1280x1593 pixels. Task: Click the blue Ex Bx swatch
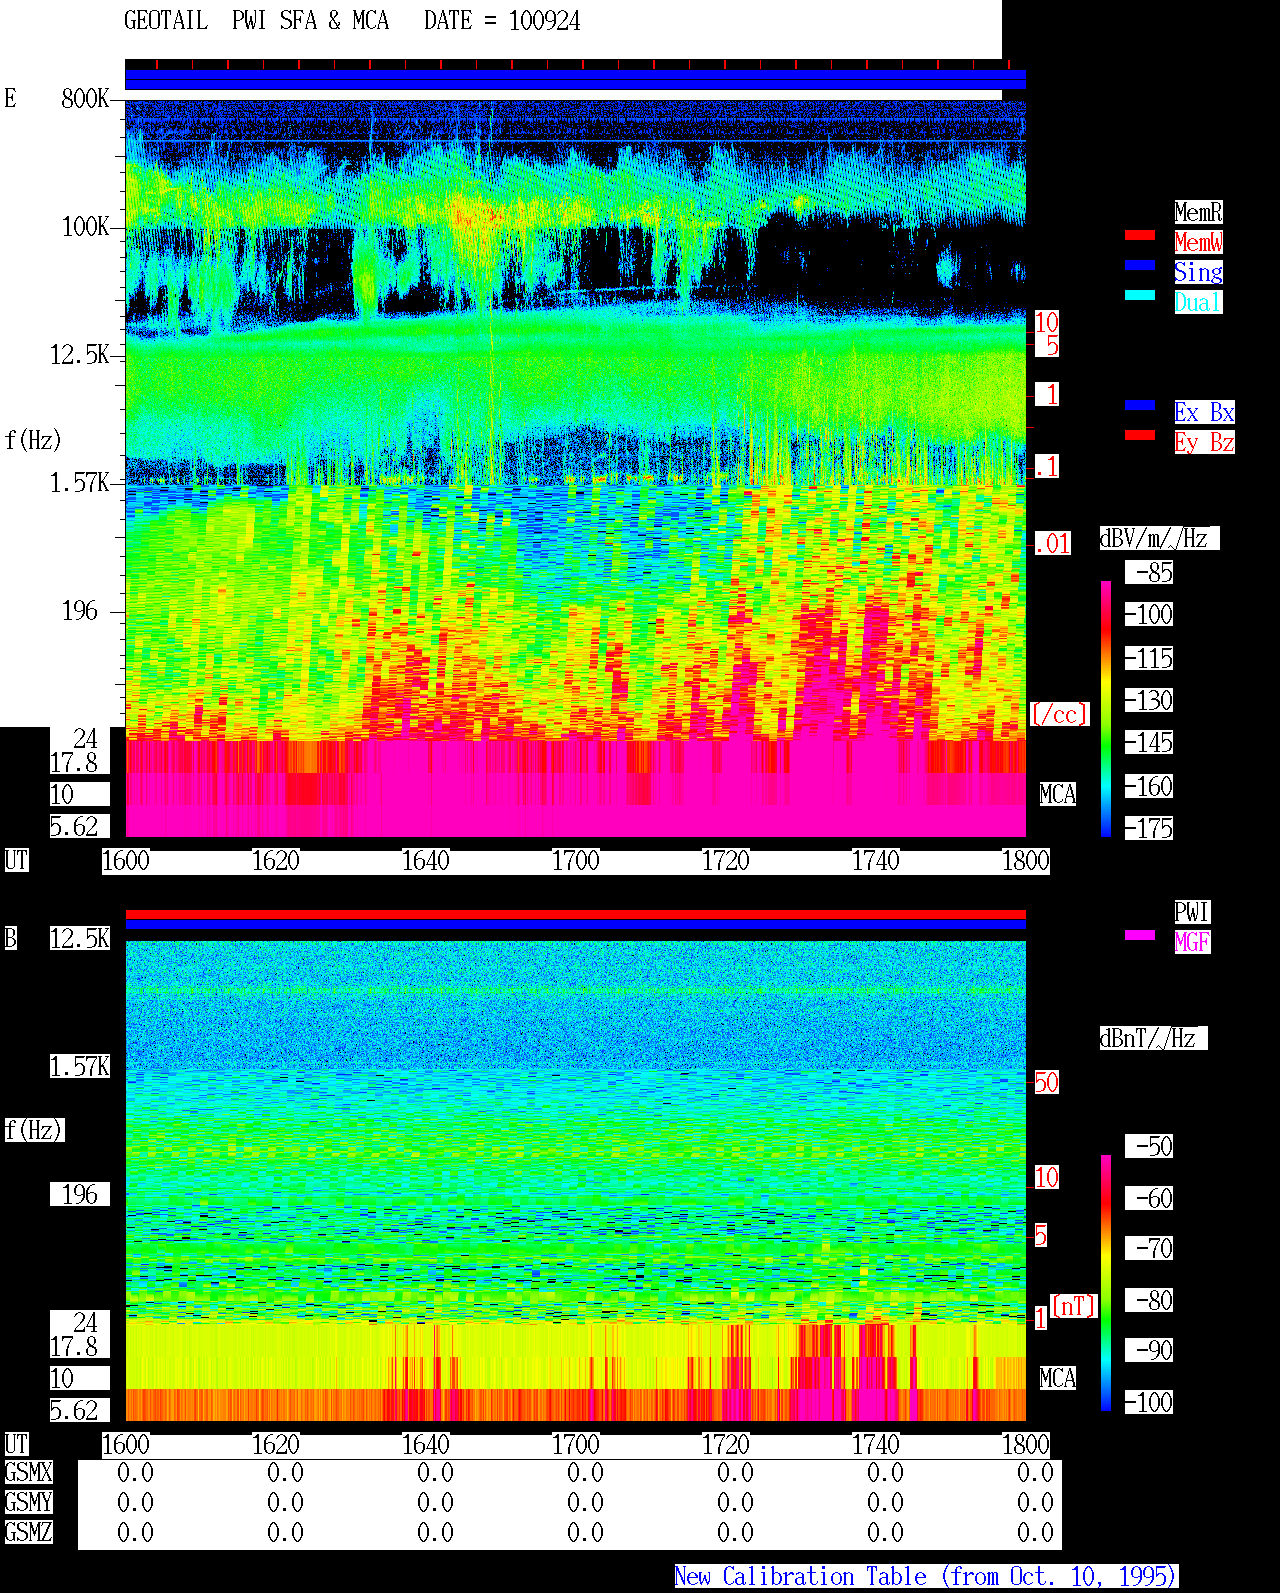1140,405
